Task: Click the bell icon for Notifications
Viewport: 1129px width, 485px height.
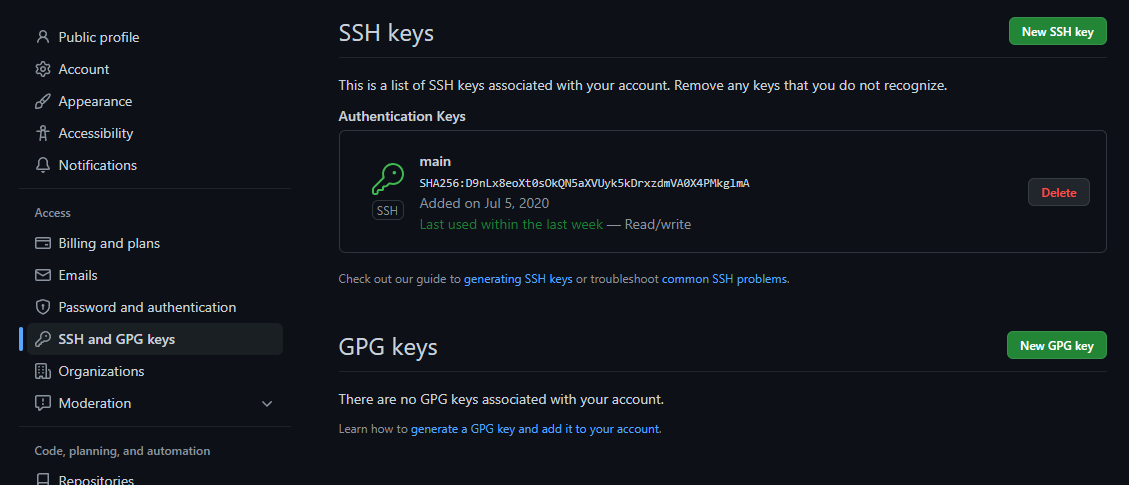Action: (42, 165)
